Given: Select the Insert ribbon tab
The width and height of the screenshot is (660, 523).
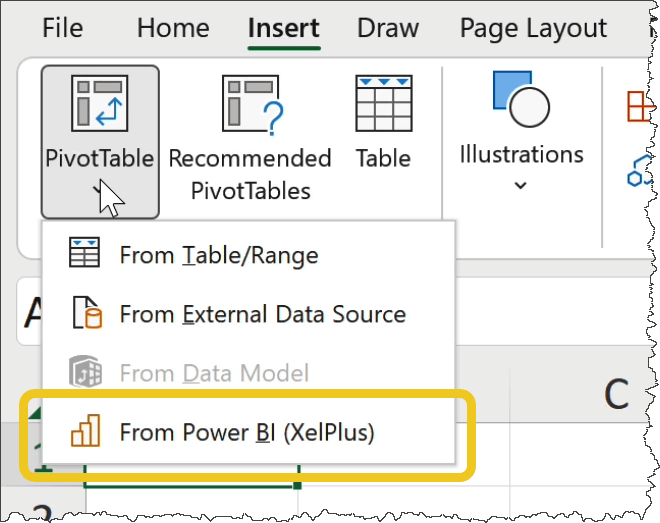Looking at the screenshot, I should 284,28.
